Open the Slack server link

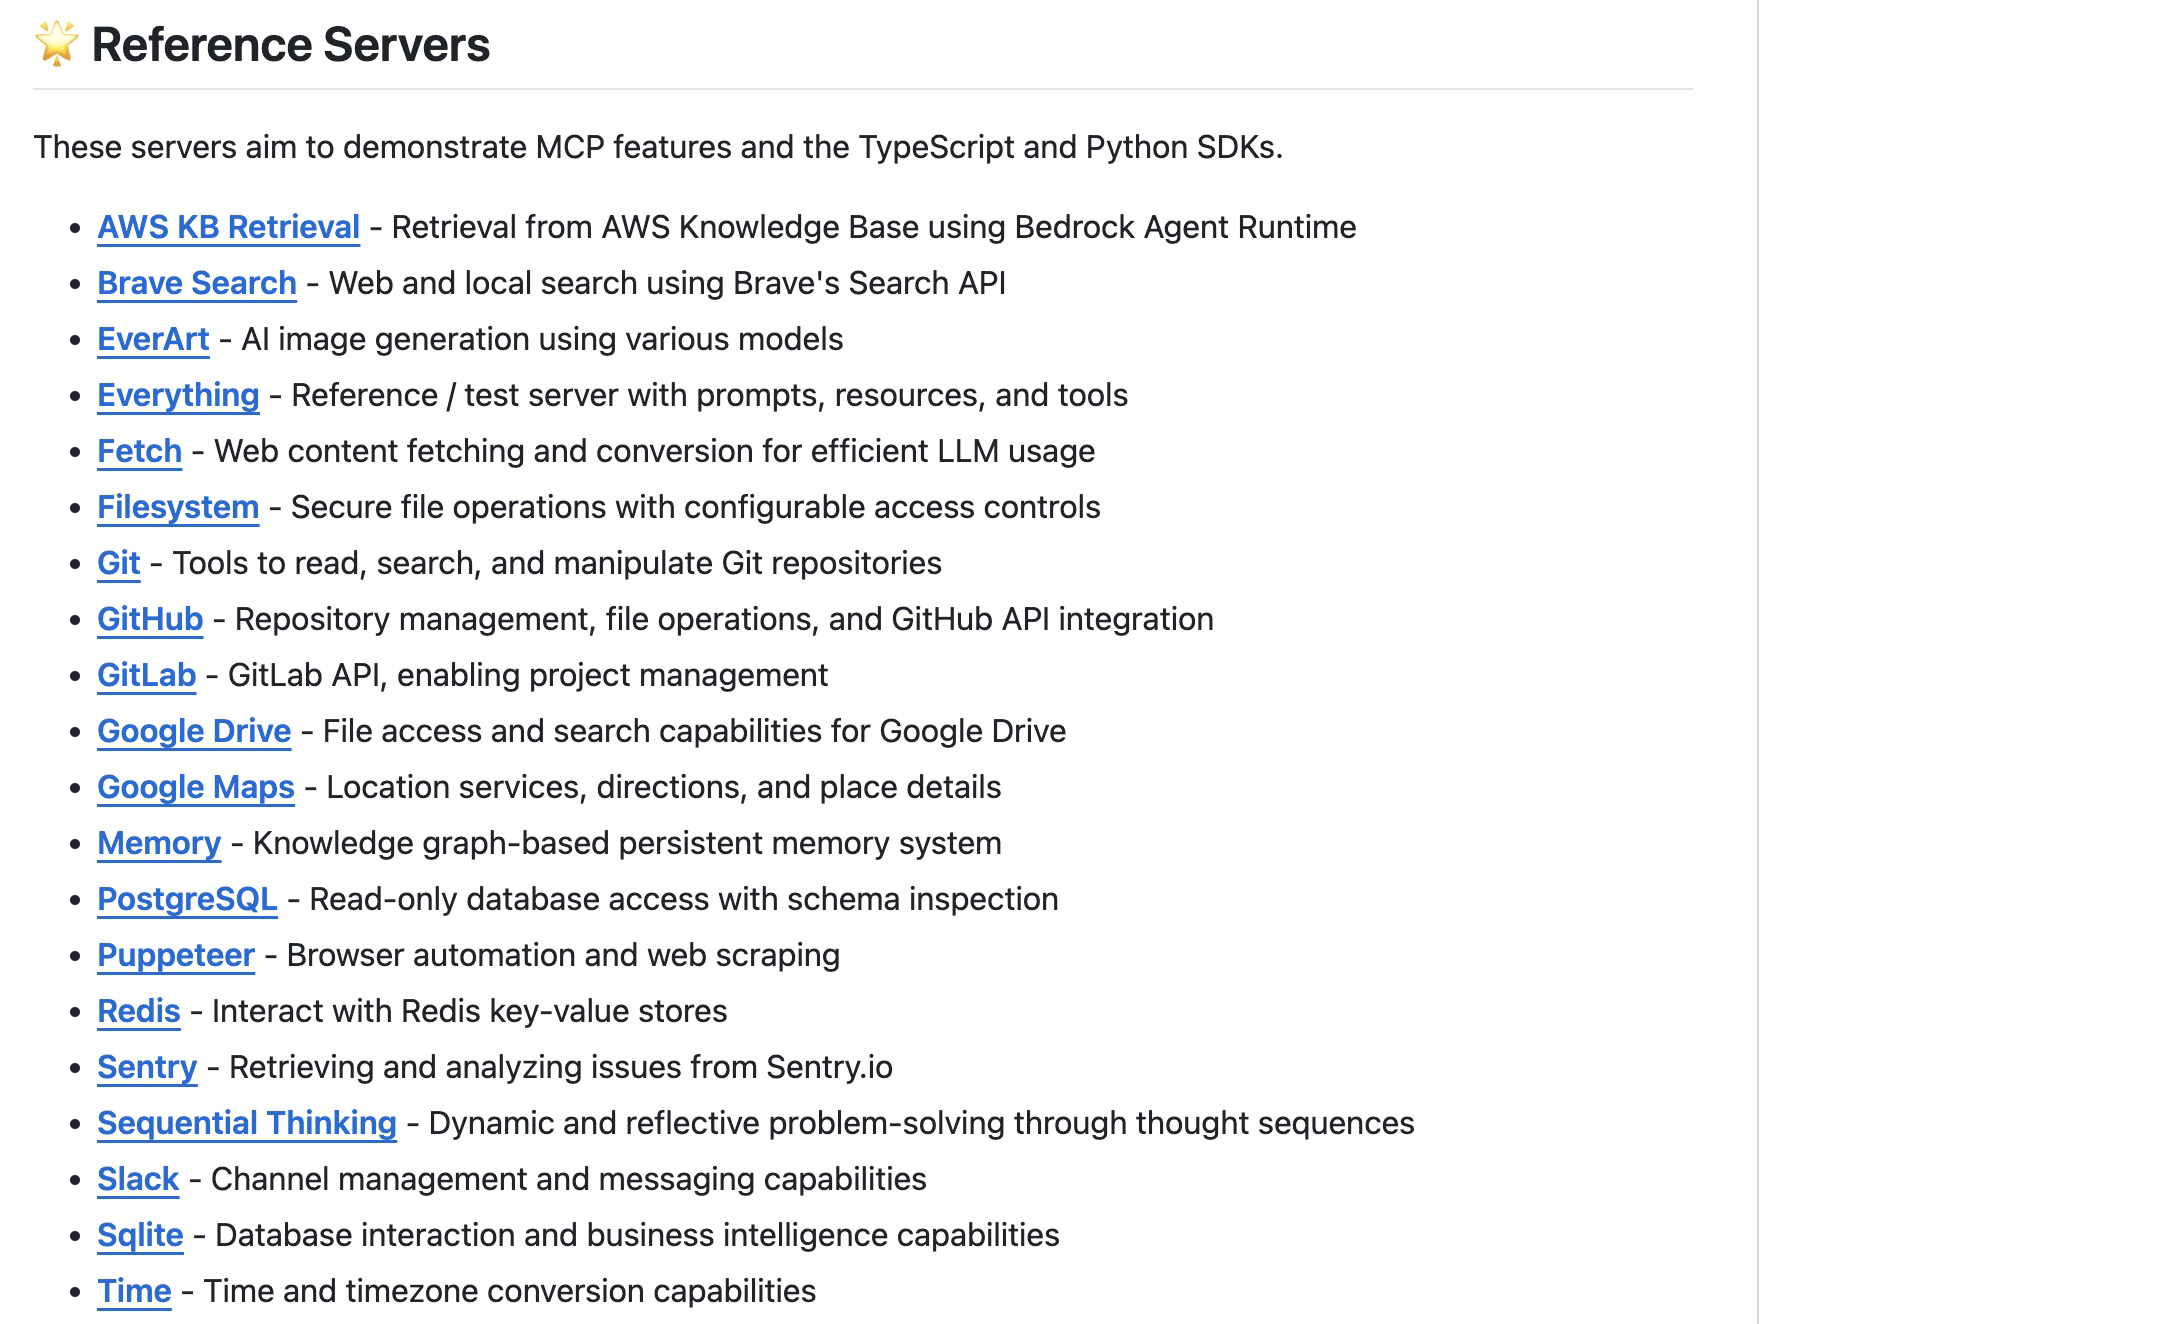(x=138, y=1179)
